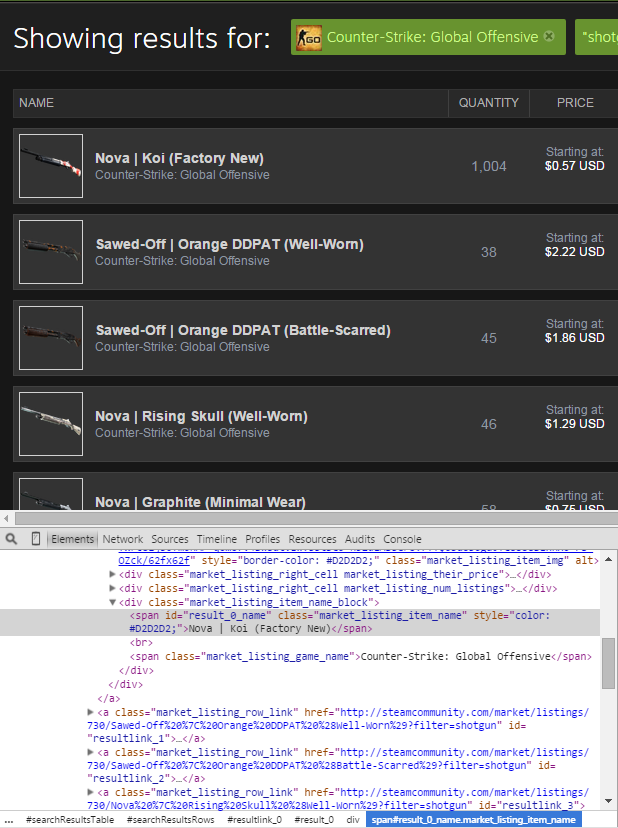Expand the resultlink_2 anchor node

[90, 752]
